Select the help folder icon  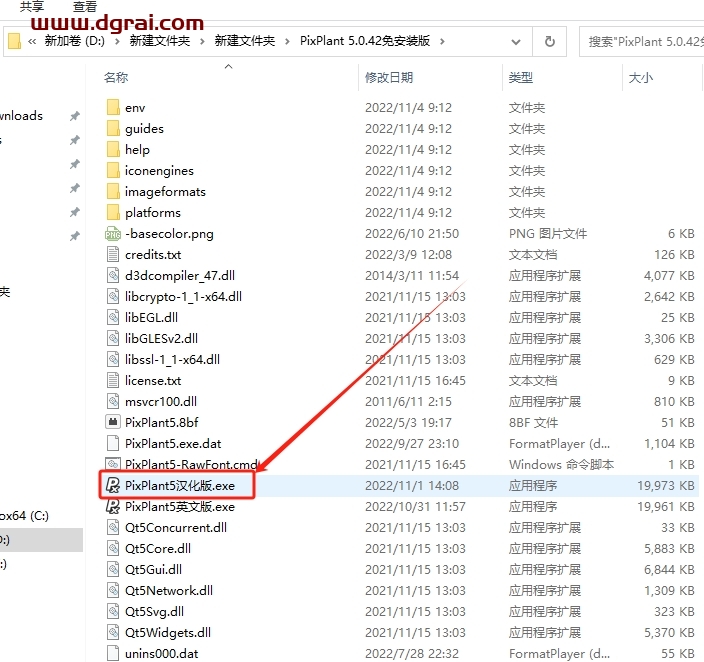click(x=113, y=150)
